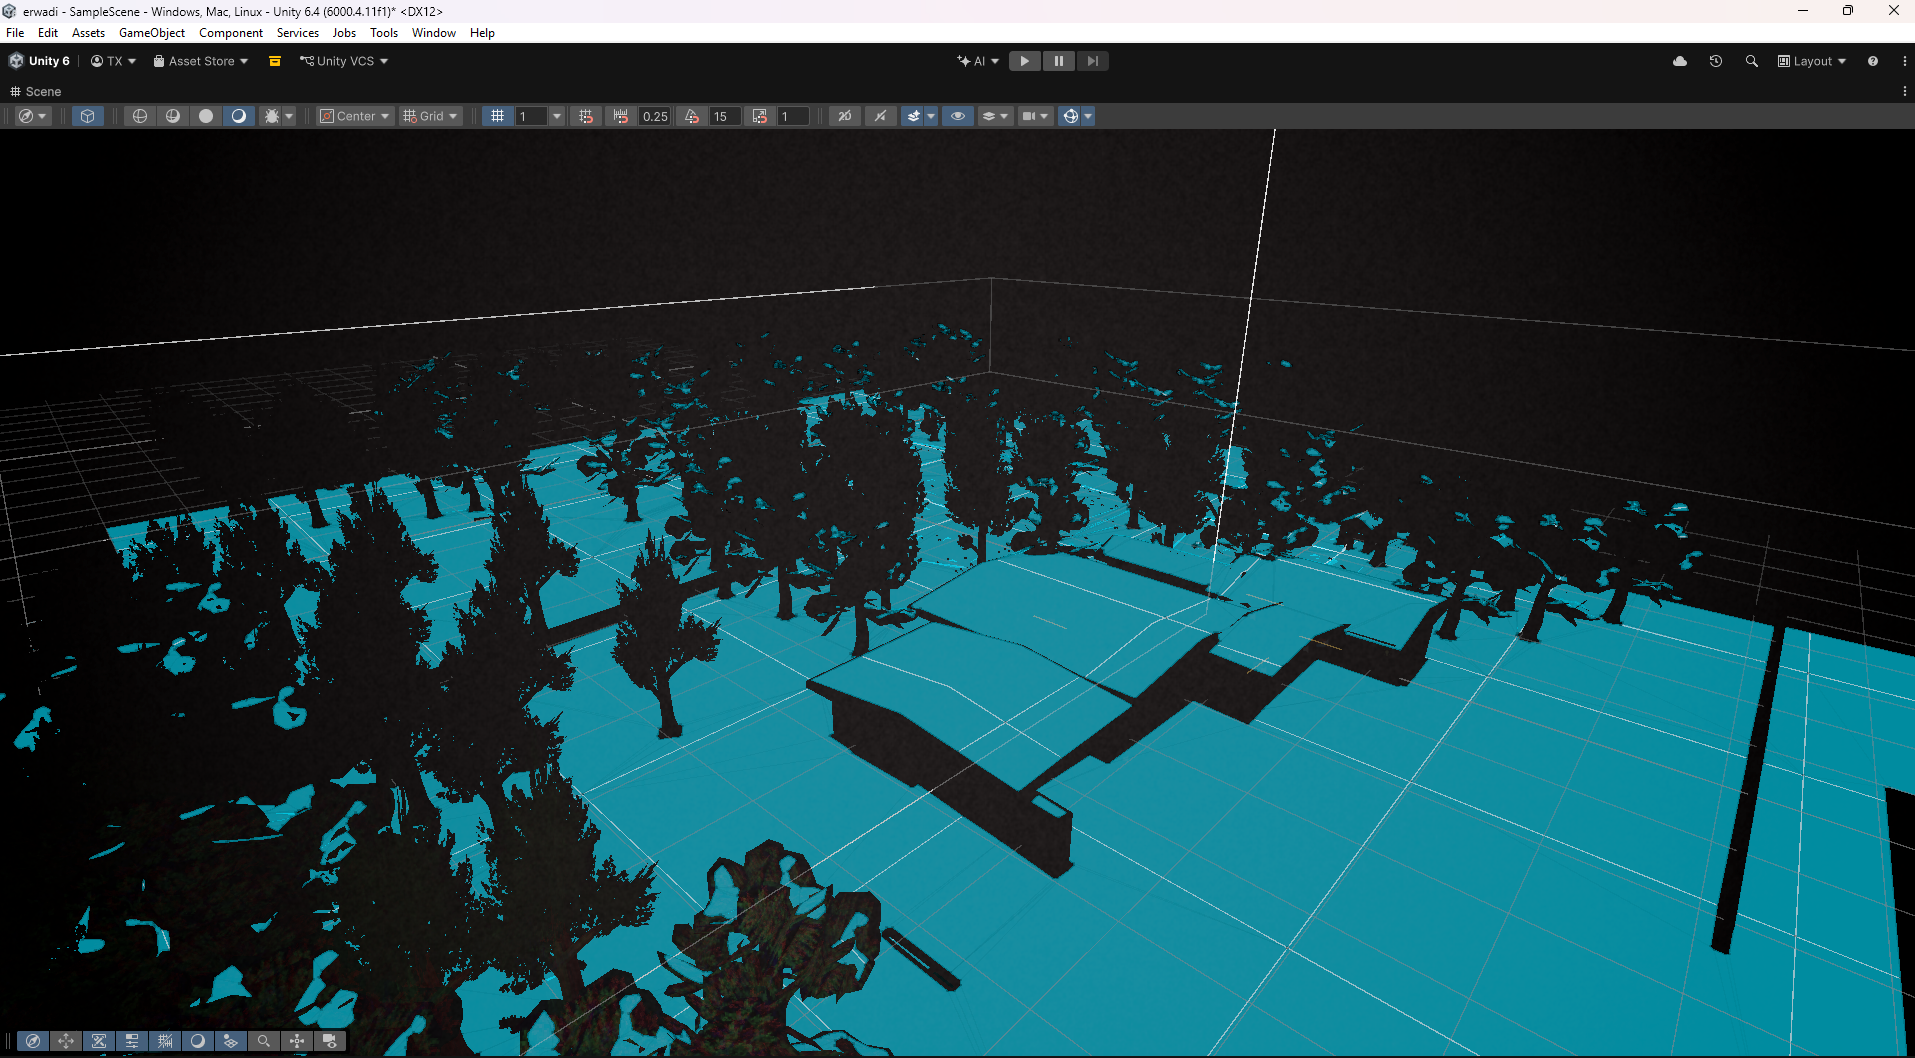Toggle the 2D/3D cube view mode
This screenshot has height=1058, width=1915.
point(88,116)
